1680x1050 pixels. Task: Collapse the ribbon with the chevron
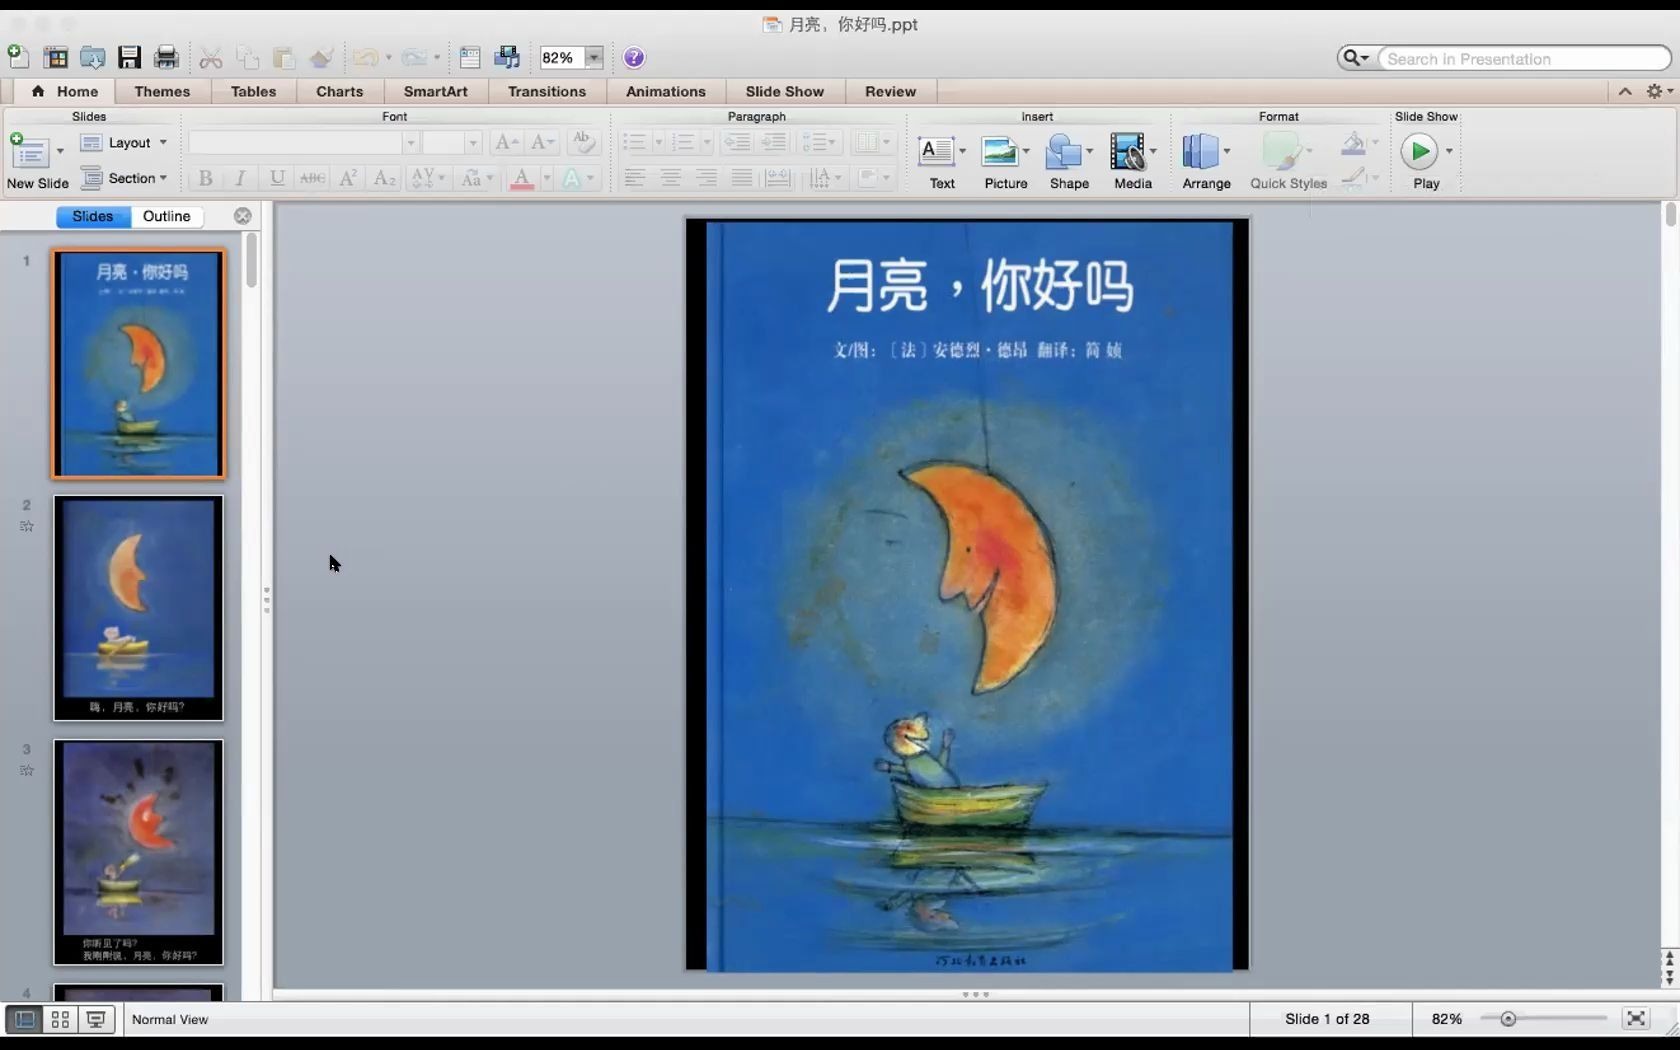(1625, 91)
